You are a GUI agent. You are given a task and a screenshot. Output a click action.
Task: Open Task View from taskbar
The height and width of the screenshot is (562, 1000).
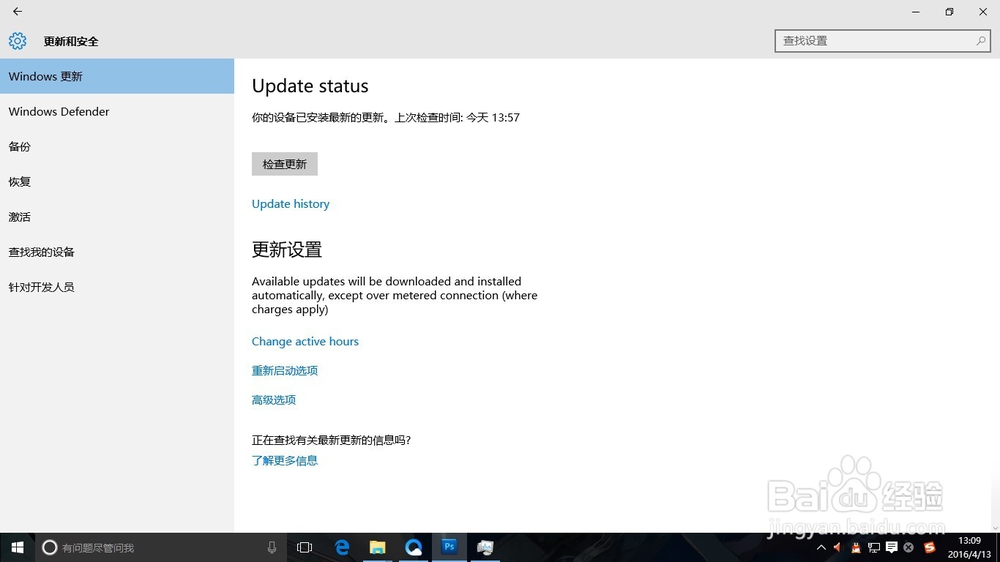[x=305, y=547]
